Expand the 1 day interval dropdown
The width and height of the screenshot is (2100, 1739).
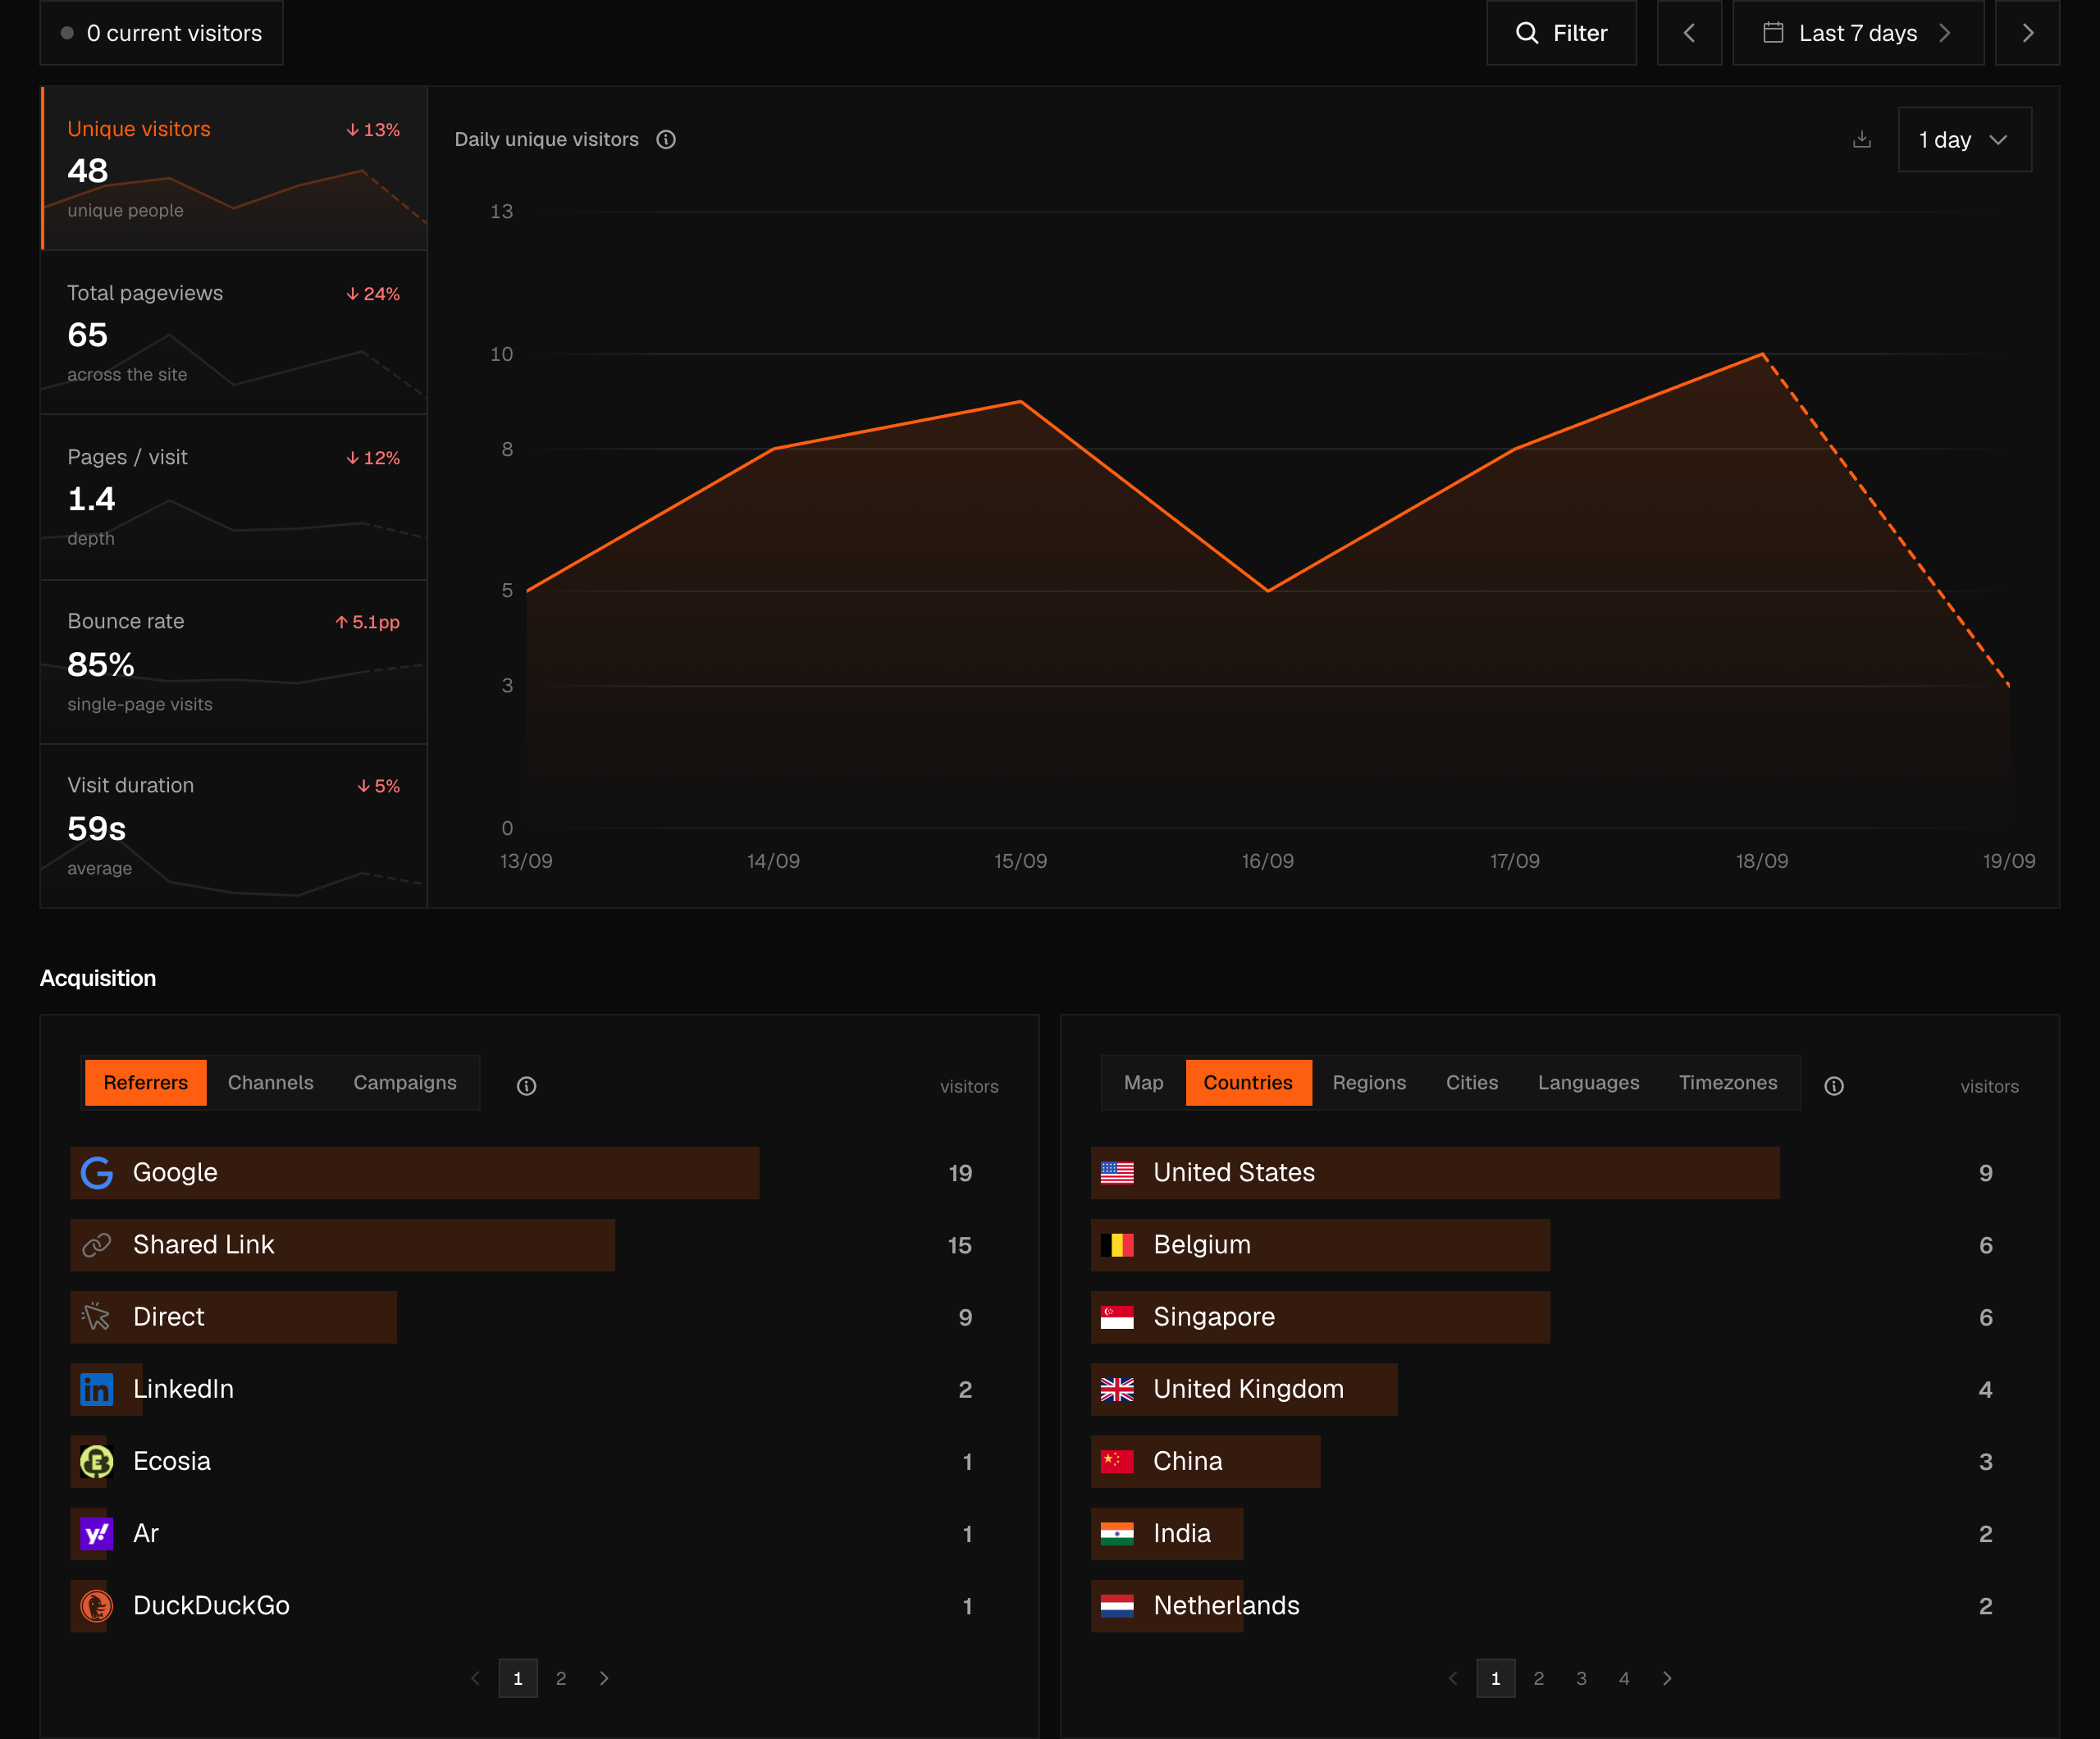[1964, 140]
